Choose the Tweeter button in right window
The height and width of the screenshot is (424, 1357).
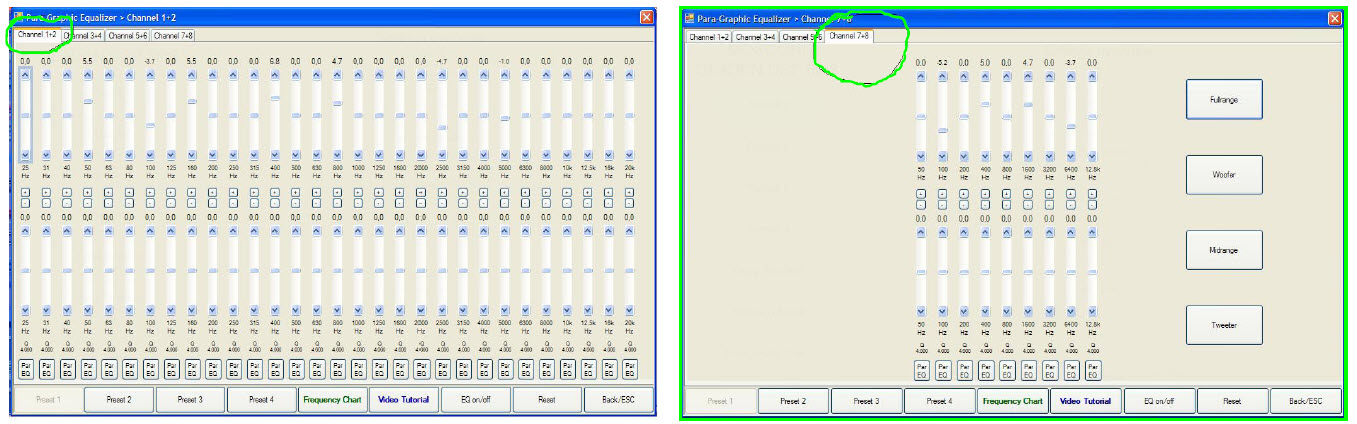pyautogui.click(x=1223, y=324)
